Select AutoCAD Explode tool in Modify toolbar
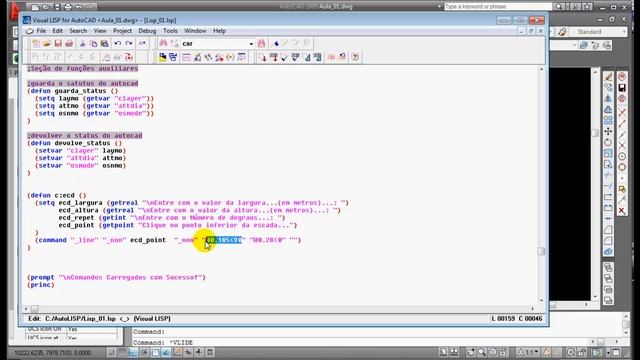 [x=608, y=252]
